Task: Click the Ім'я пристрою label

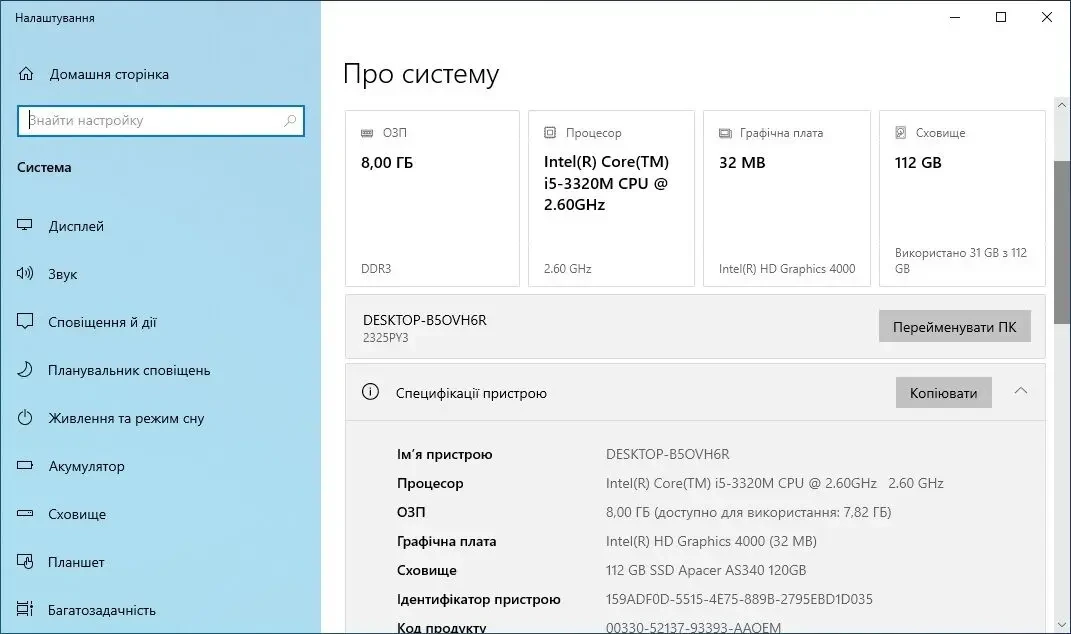Action: (444, 454)
